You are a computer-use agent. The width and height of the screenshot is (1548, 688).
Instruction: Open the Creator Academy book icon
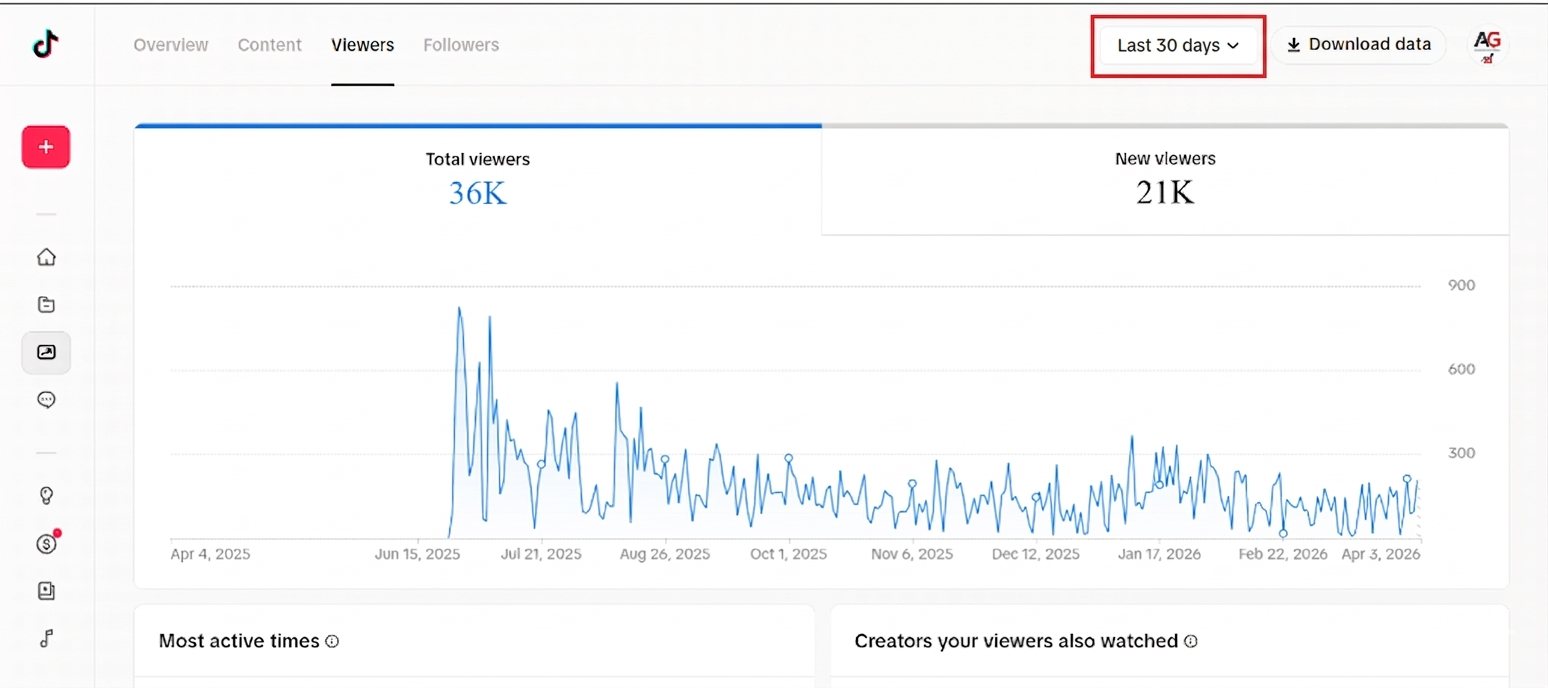[46, 591]
